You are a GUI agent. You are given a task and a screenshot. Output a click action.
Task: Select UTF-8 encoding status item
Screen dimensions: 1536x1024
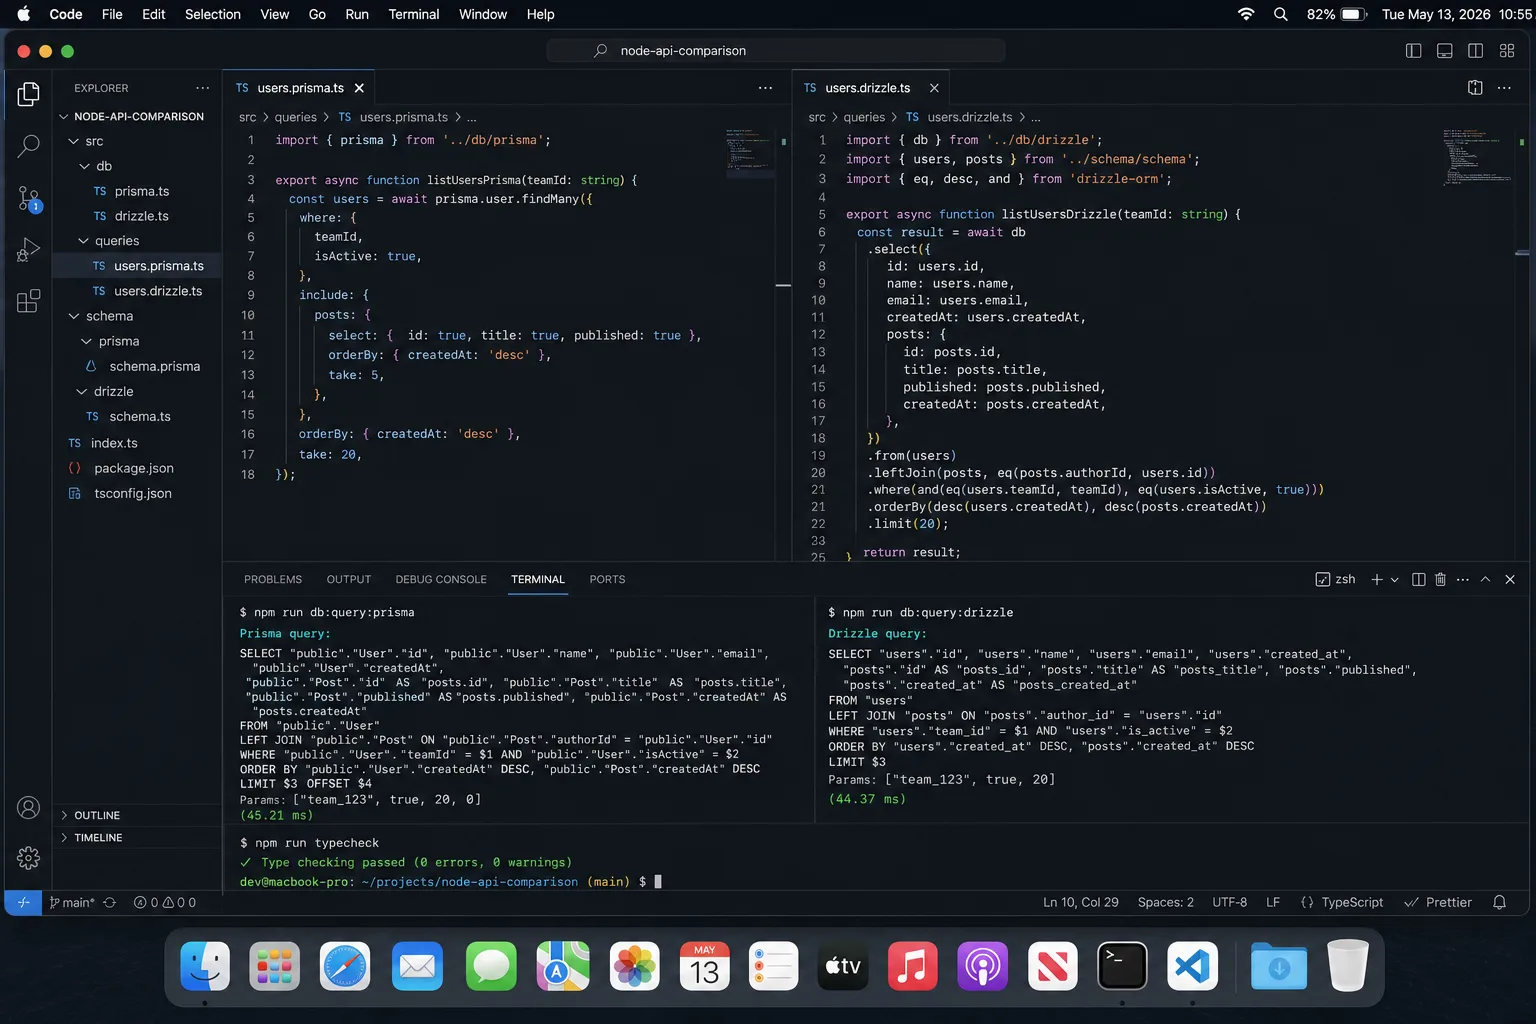coord(1230,902)
